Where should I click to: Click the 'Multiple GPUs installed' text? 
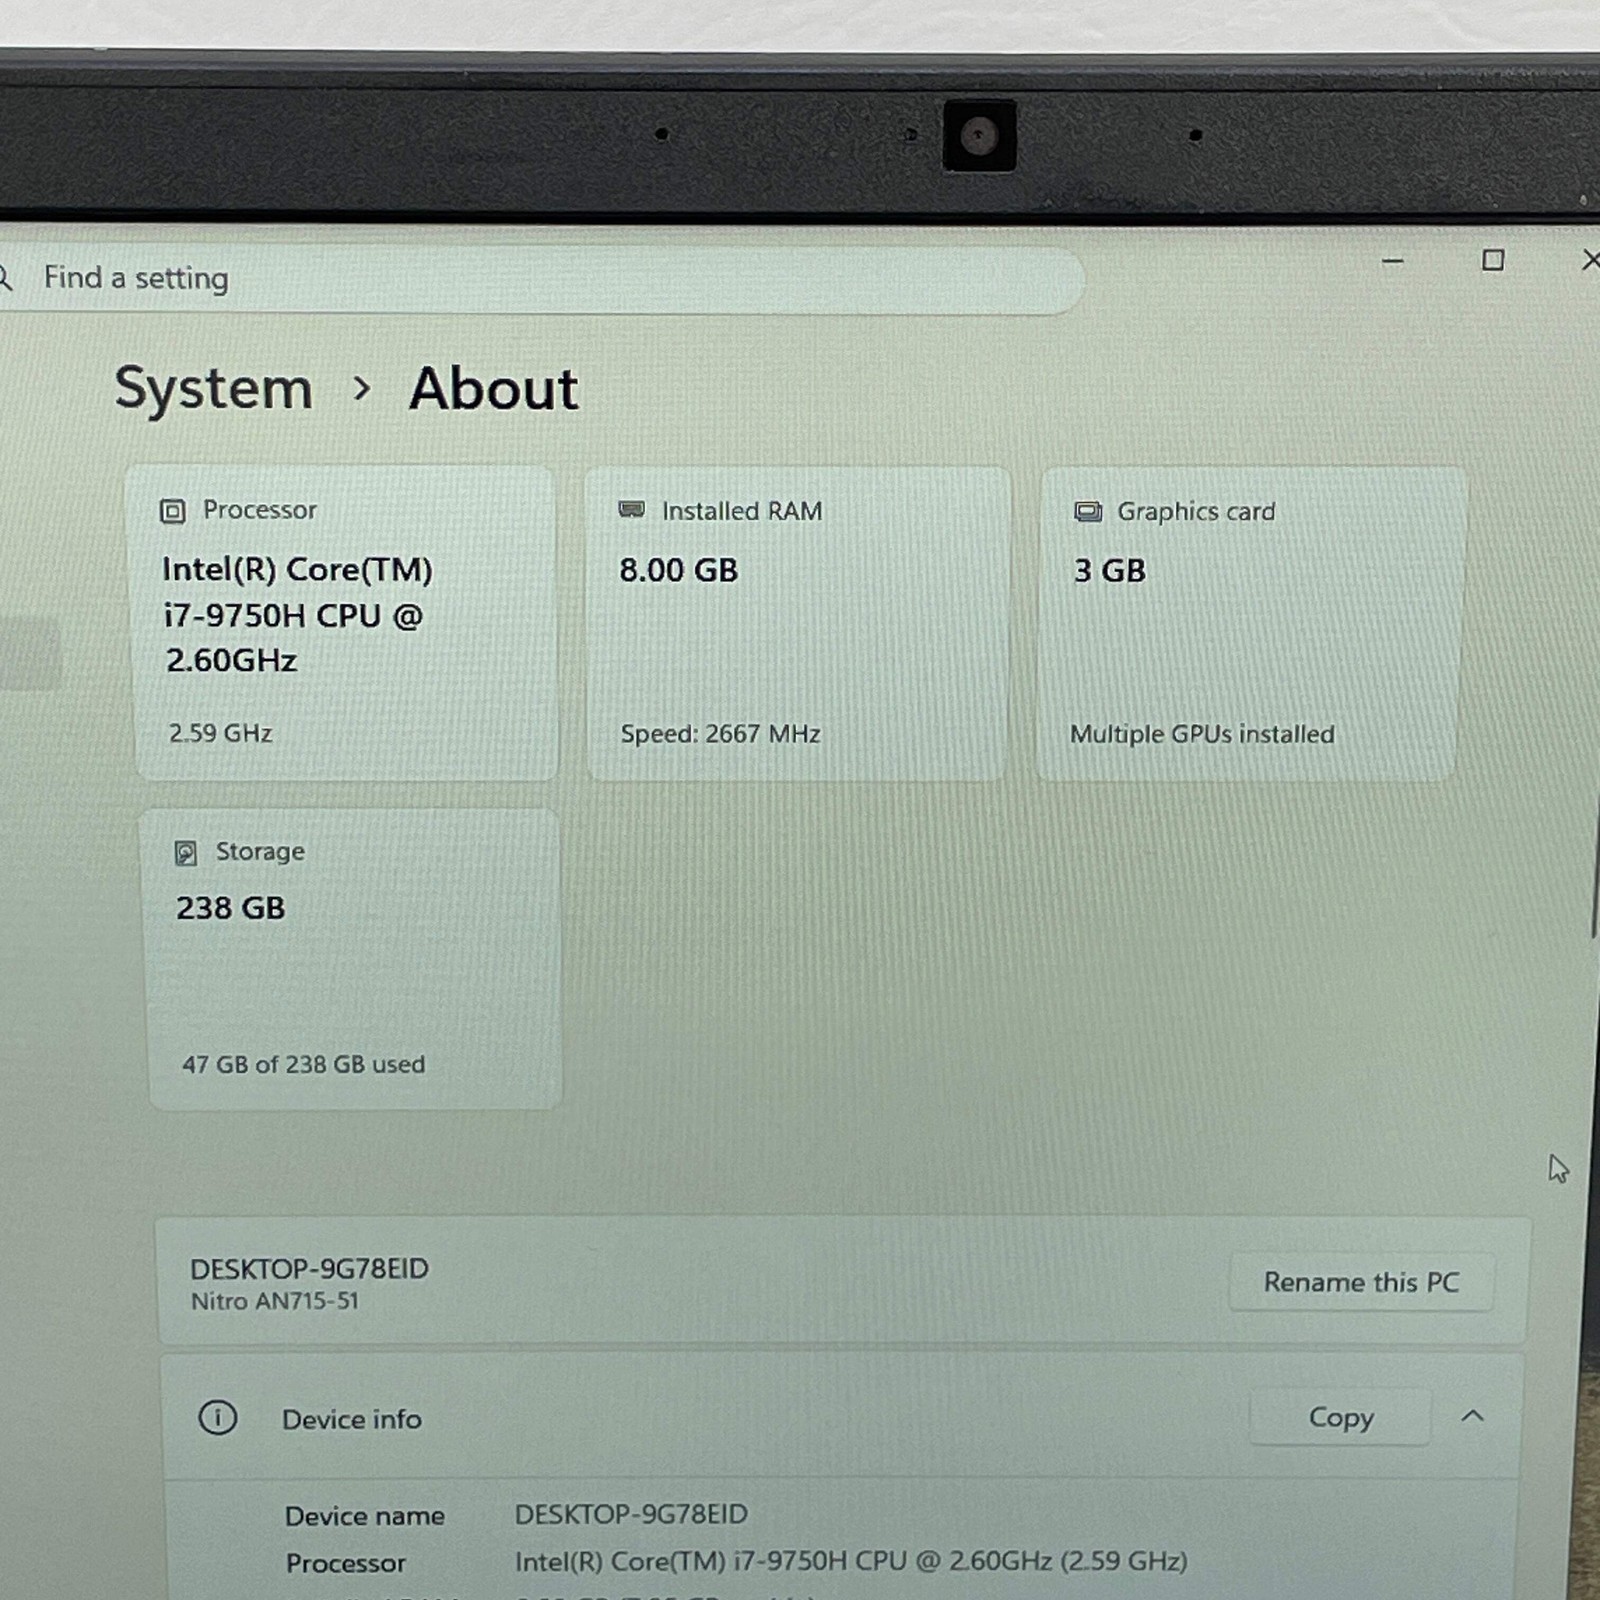point(1202,734)
